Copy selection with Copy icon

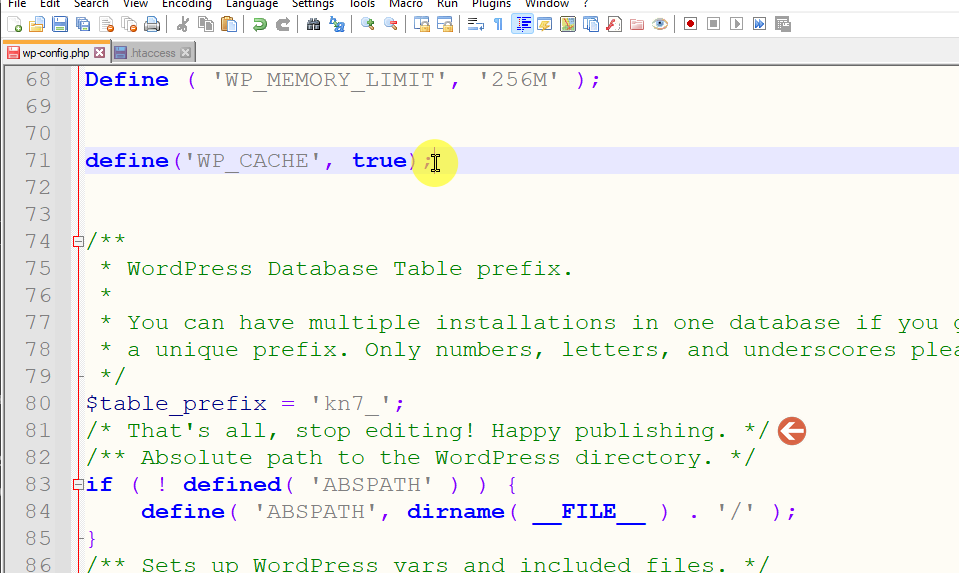pos(206,24)
